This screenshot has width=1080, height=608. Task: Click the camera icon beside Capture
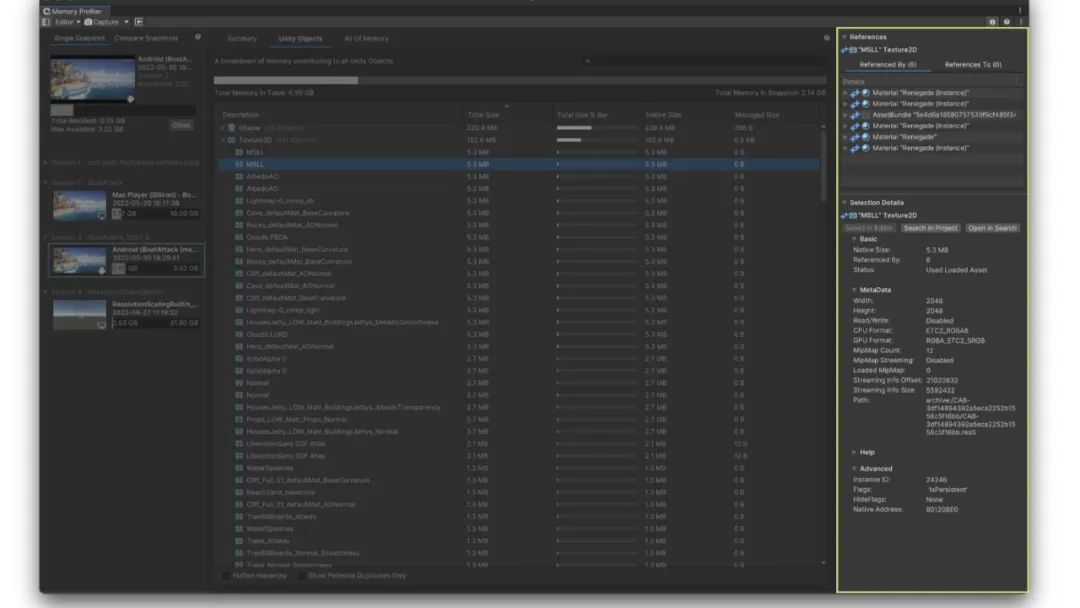coord(89,22)
